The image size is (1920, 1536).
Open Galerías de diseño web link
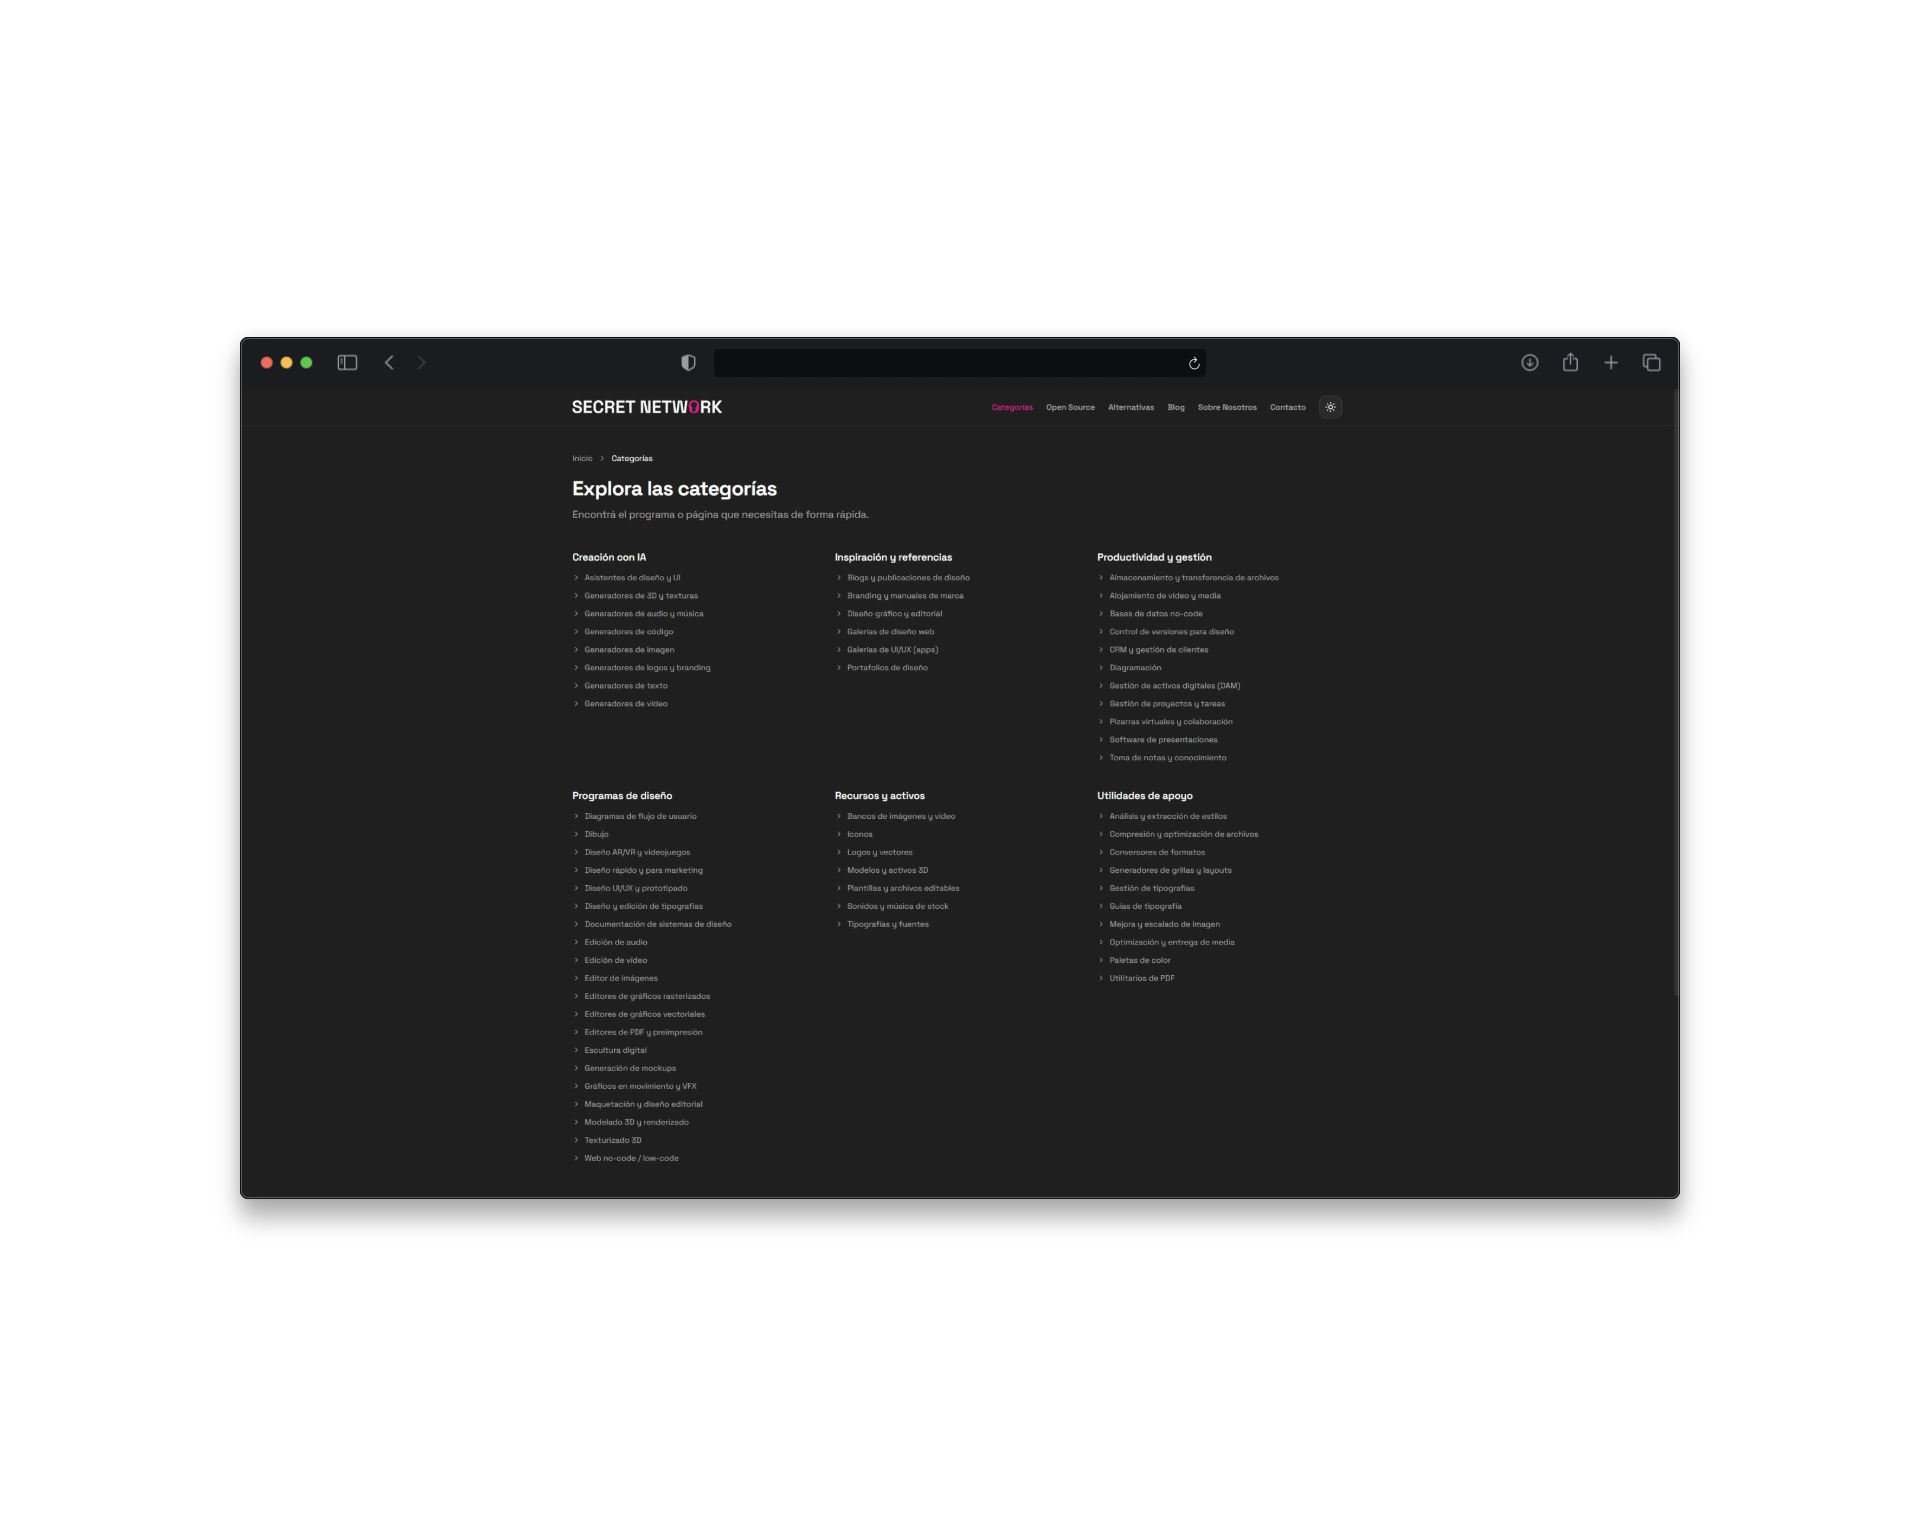[890, 632]
